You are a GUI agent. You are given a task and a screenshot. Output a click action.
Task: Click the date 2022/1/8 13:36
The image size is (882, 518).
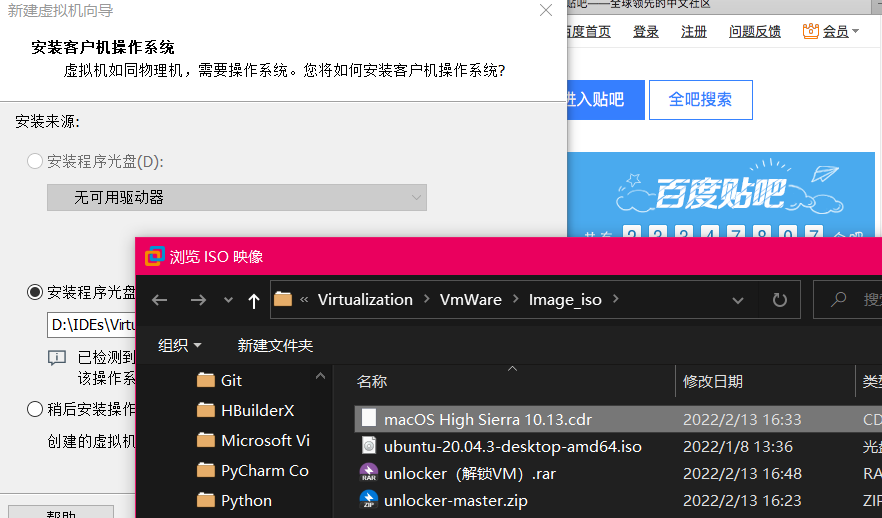click(737, 447)
